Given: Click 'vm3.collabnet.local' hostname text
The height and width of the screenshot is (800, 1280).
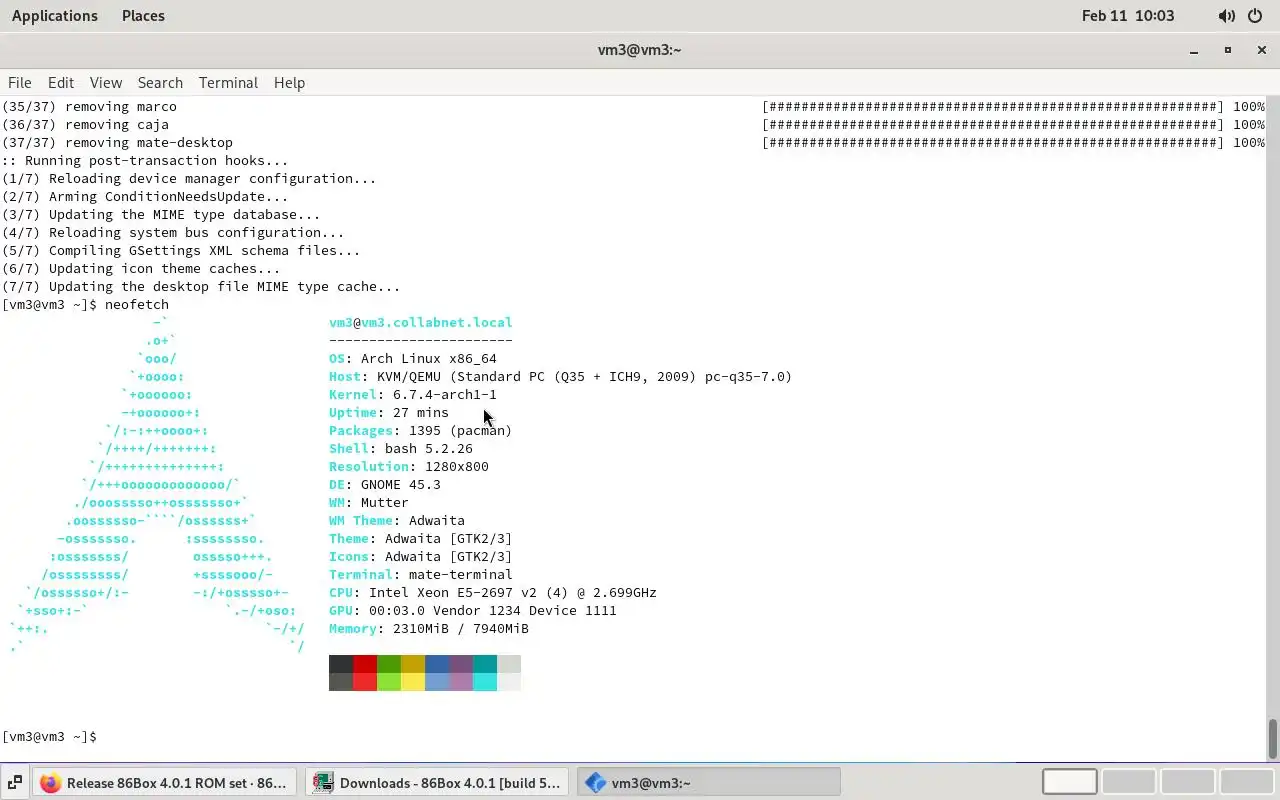Looking at the screenshot, I should click(437, 323).
